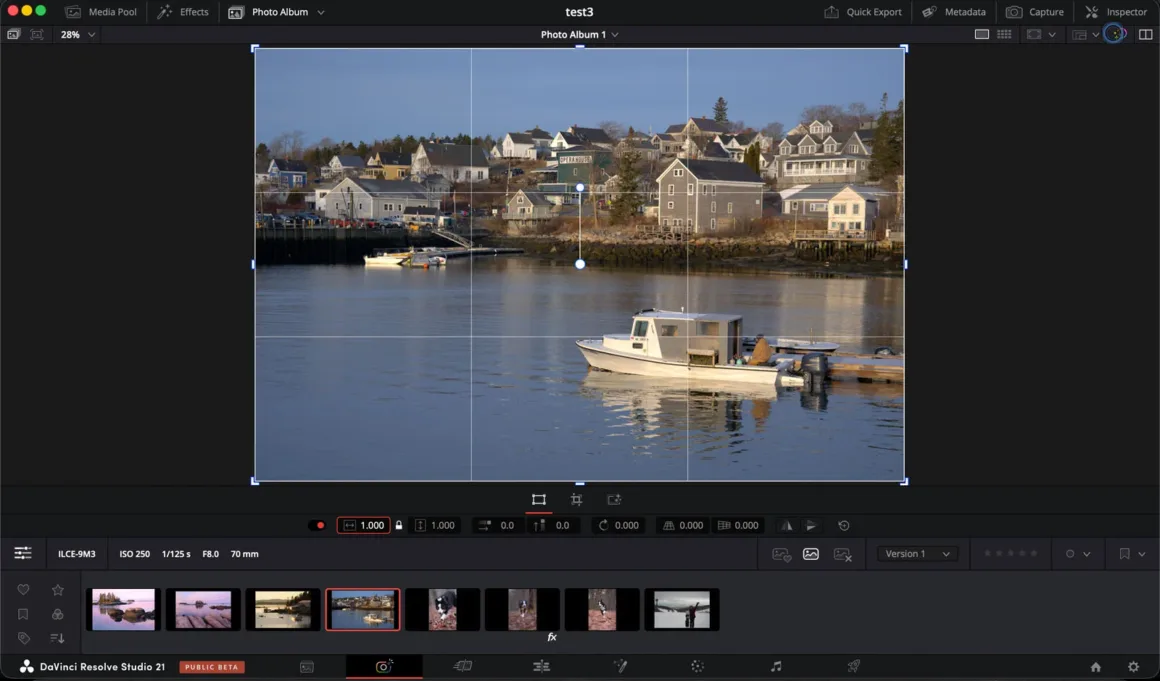Toggle the lock for aspect ratio

tap(398, 525)
